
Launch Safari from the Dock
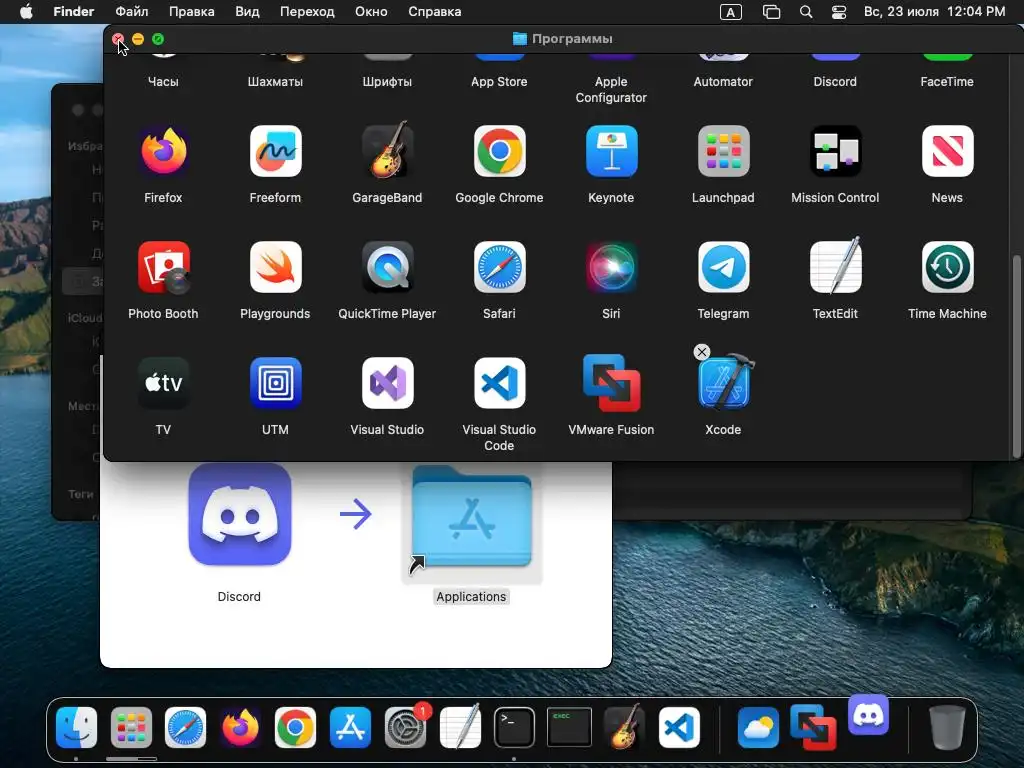coord(185,728)
